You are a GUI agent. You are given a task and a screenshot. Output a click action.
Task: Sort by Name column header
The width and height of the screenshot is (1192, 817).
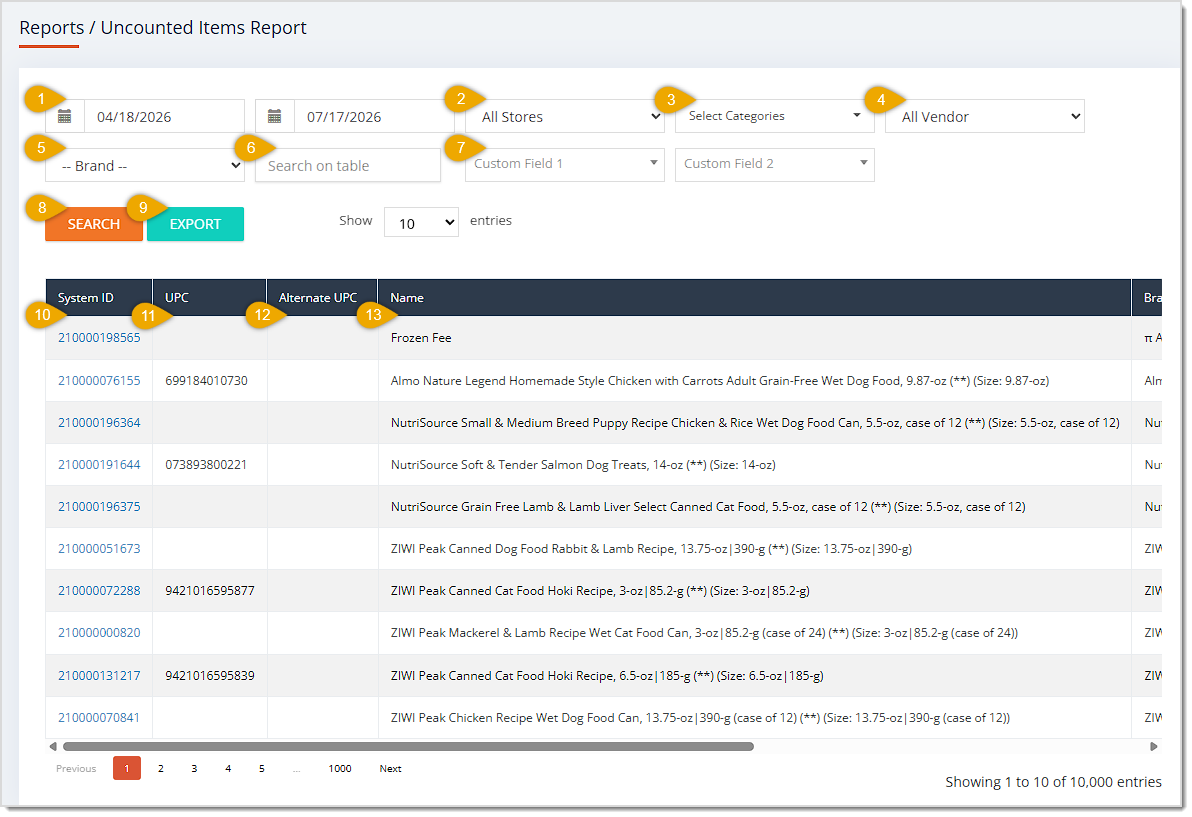[x=754, y=297]
